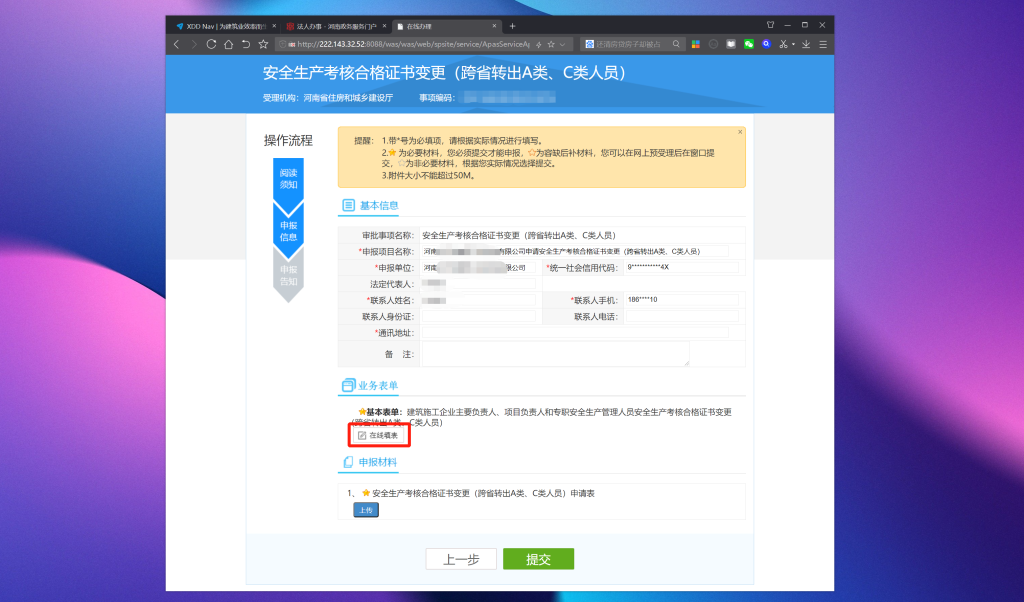Click the 通讯地址 input field
This screenshot has width=1024, height=602.
(x=574, y=332)
